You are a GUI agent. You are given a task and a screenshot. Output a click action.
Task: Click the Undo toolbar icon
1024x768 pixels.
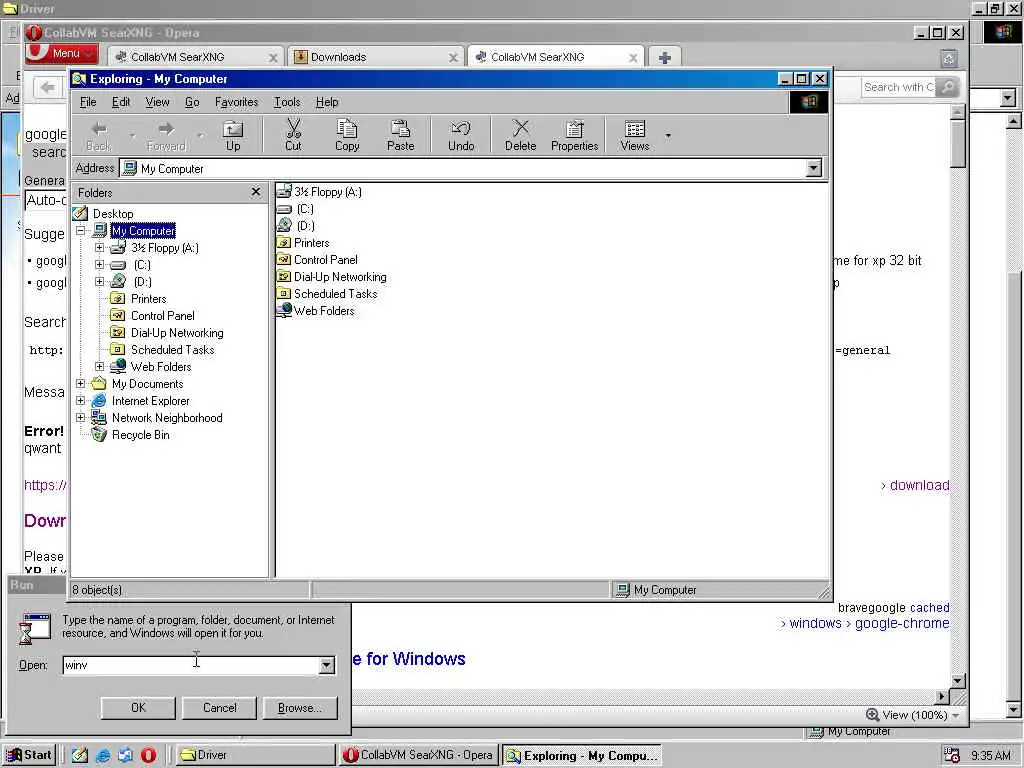(461, 135)
